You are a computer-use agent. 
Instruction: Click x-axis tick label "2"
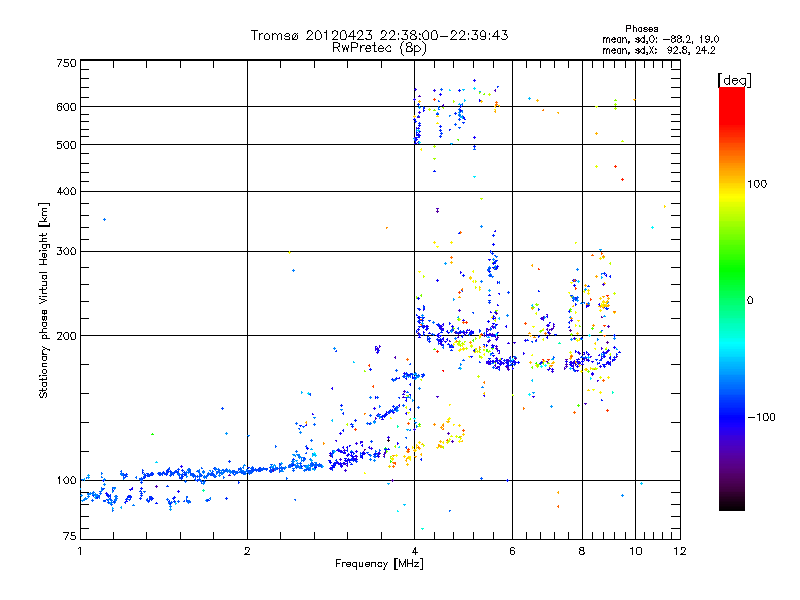(247, 551)
